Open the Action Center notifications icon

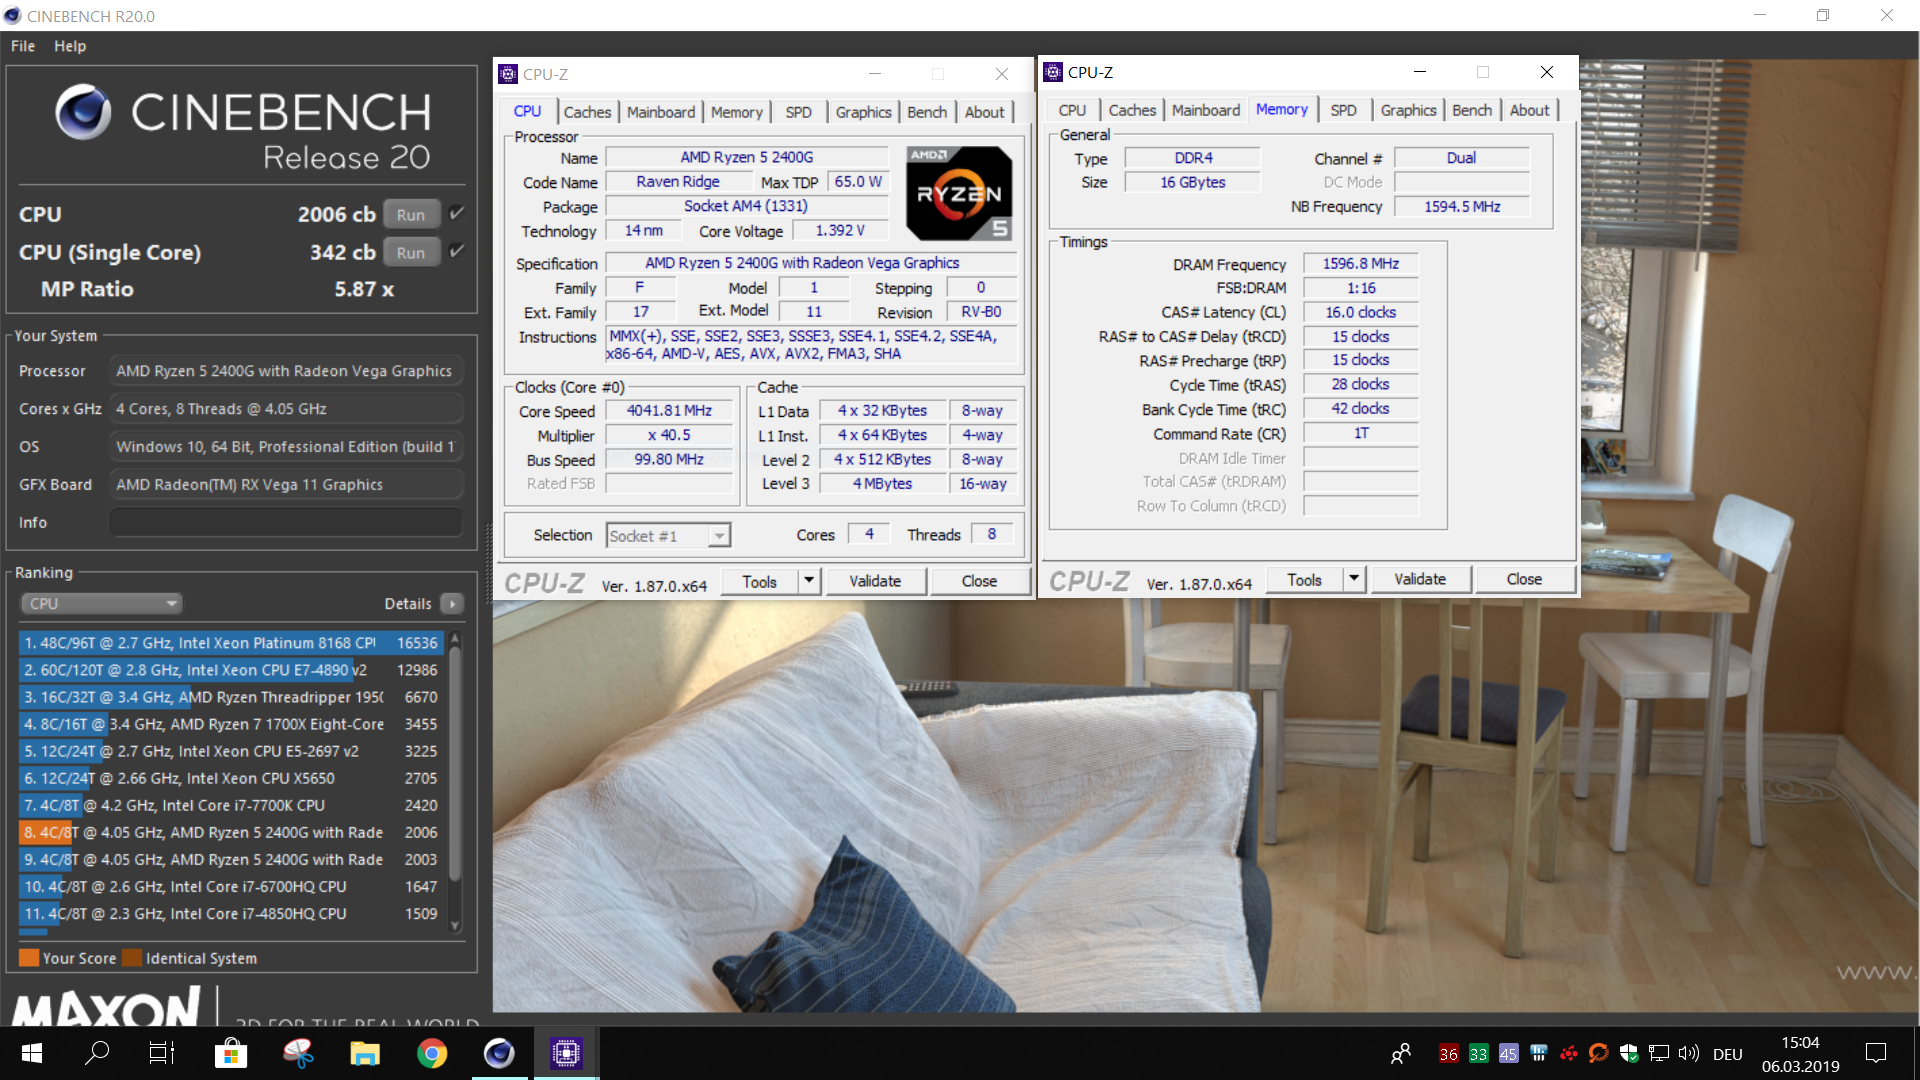tap(1876, 1053)
